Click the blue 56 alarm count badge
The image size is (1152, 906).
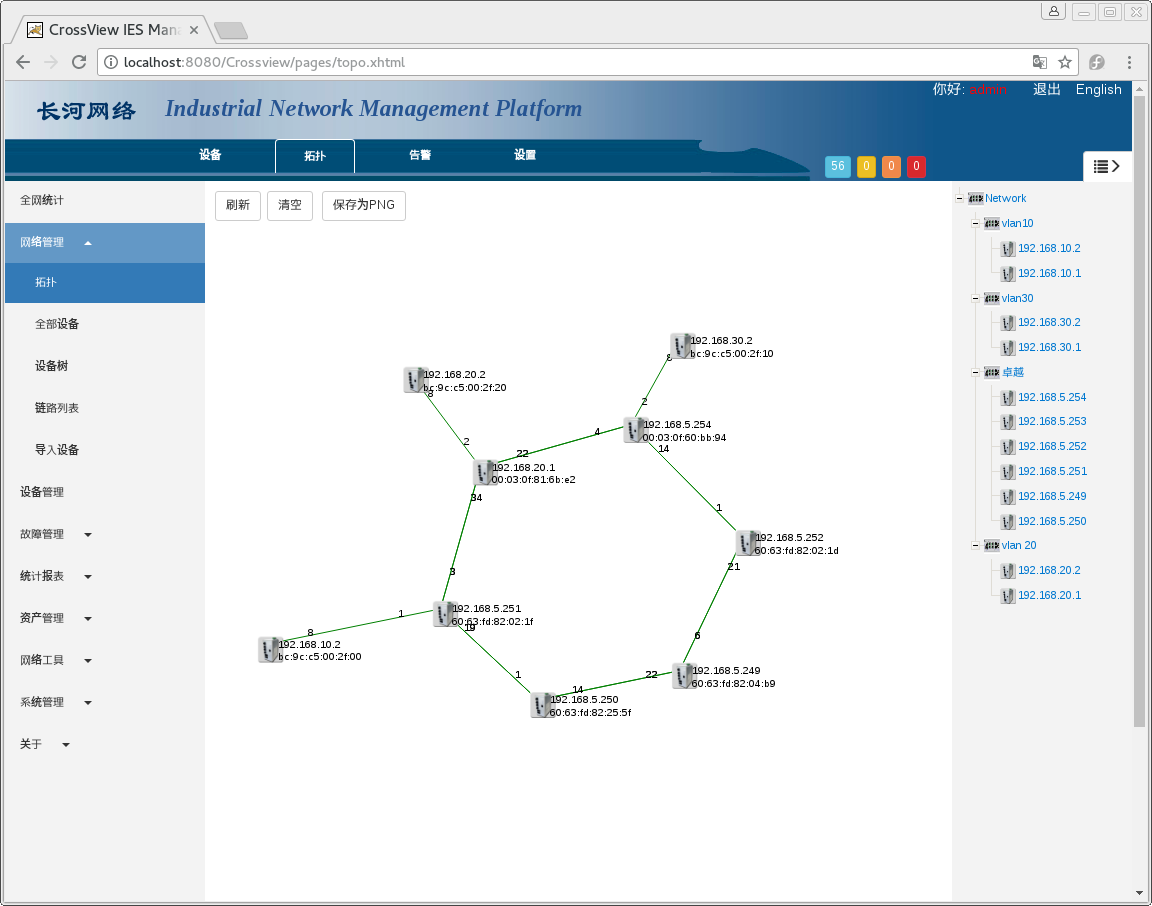(x=837, y=166)
